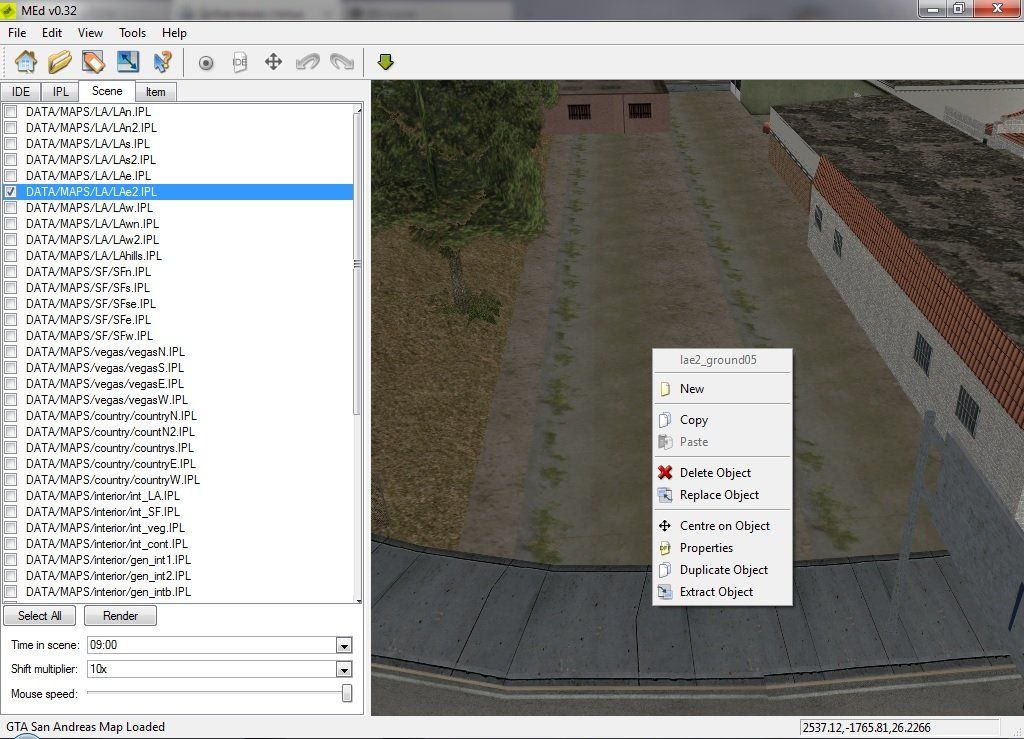Open the Tools menu
The width and height of the screenshot is (1024, 739).
[133, 33]
